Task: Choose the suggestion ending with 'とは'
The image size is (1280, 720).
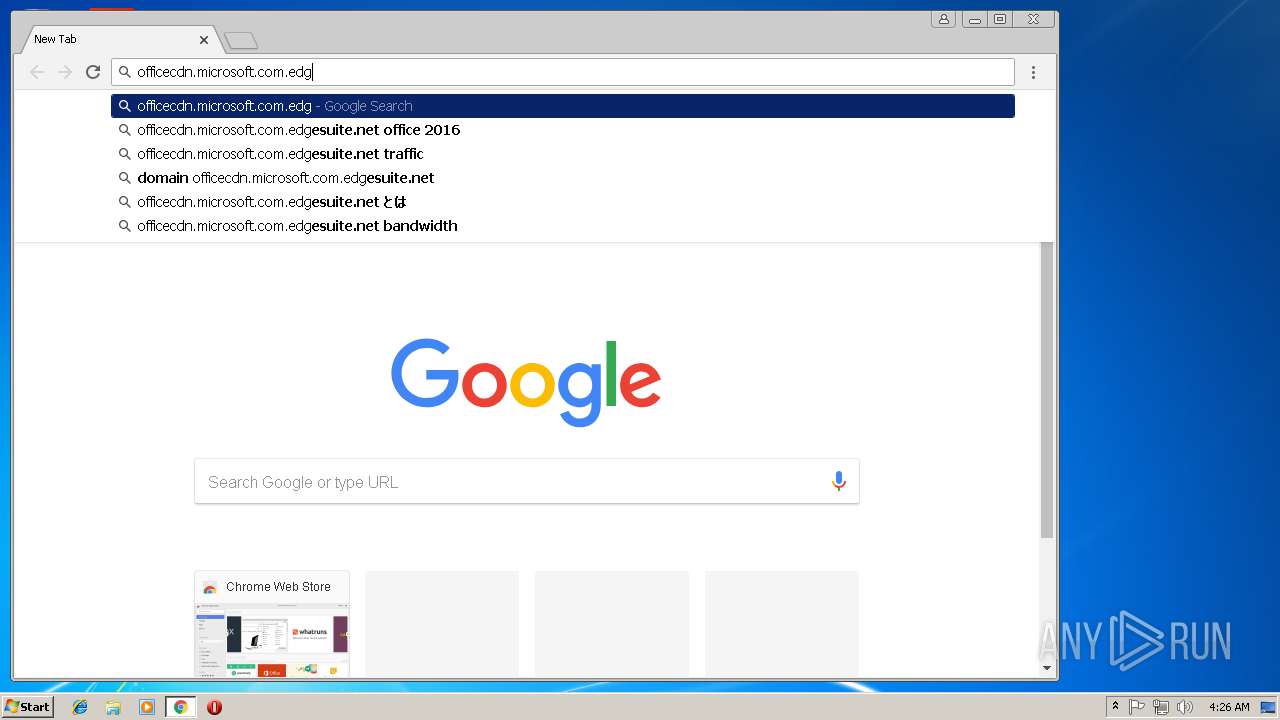Action: point(563,202)
